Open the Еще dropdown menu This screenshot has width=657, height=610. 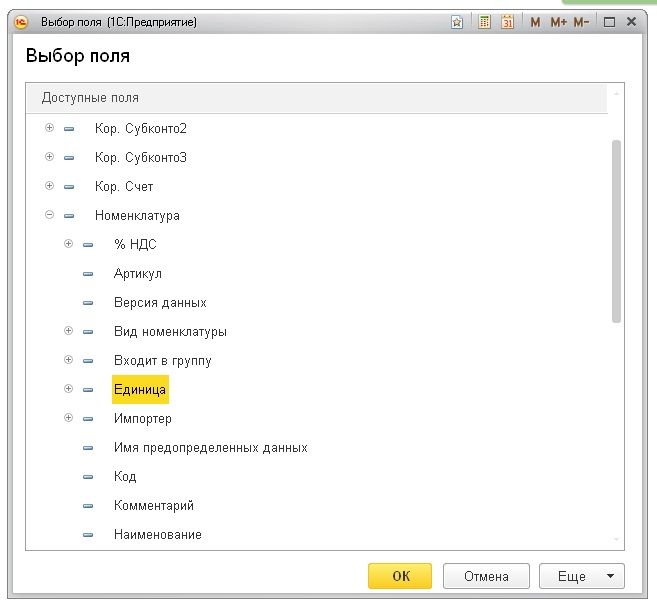click(x=582, y=576)
